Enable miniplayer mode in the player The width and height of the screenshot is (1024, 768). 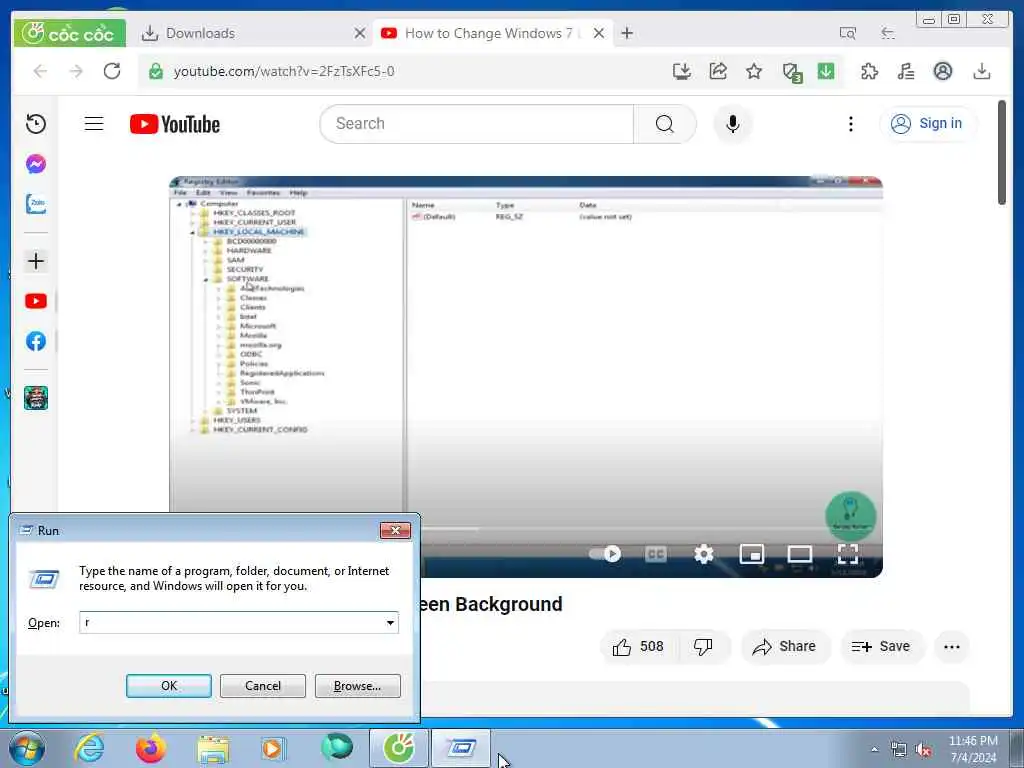752,554
